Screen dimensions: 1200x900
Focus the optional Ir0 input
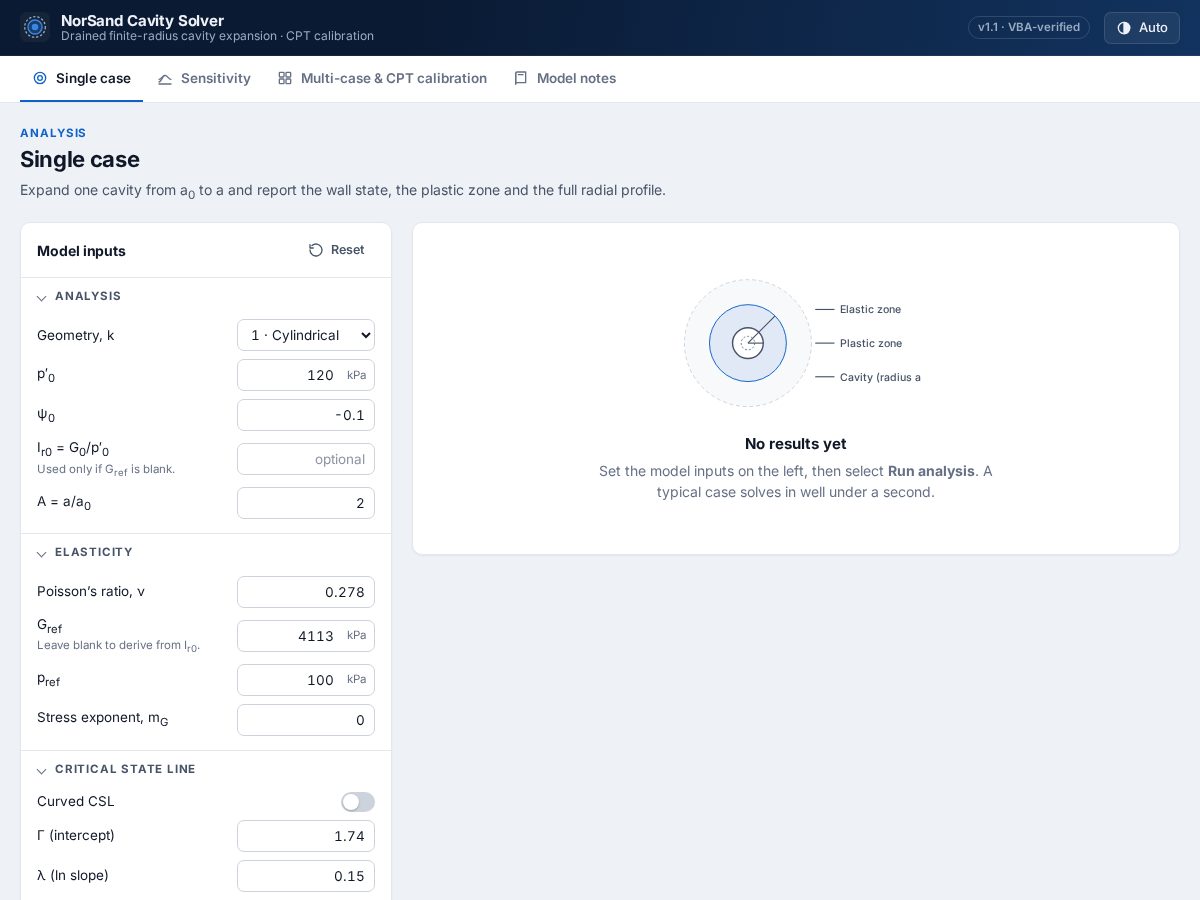coord(306,459)
